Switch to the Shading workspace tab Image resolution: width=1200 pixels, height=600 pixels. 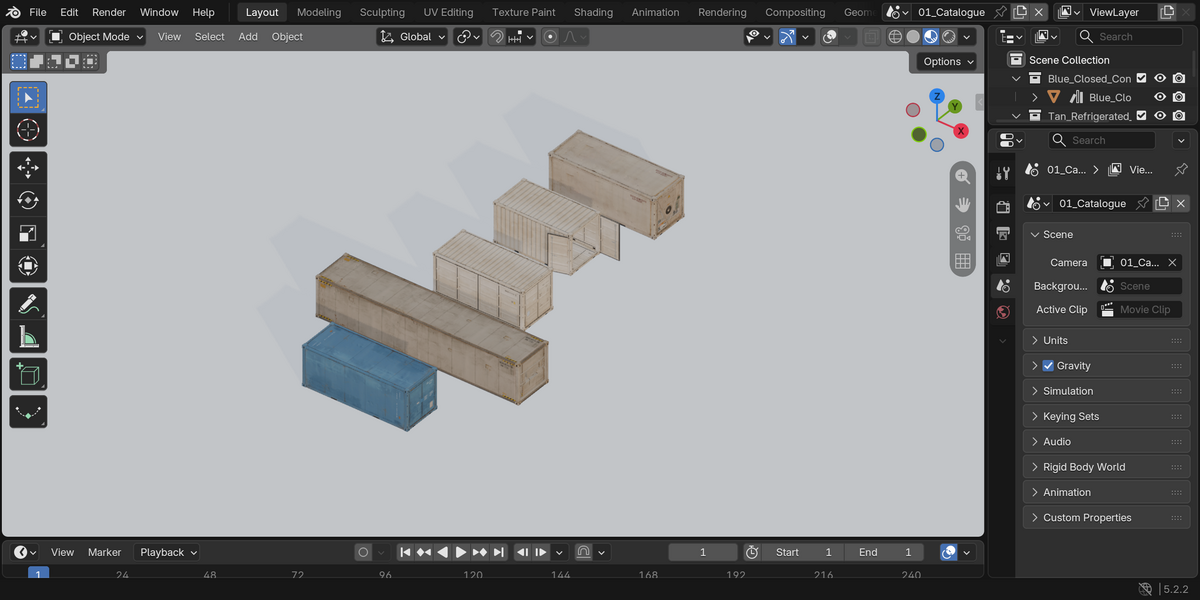(593, 12)
